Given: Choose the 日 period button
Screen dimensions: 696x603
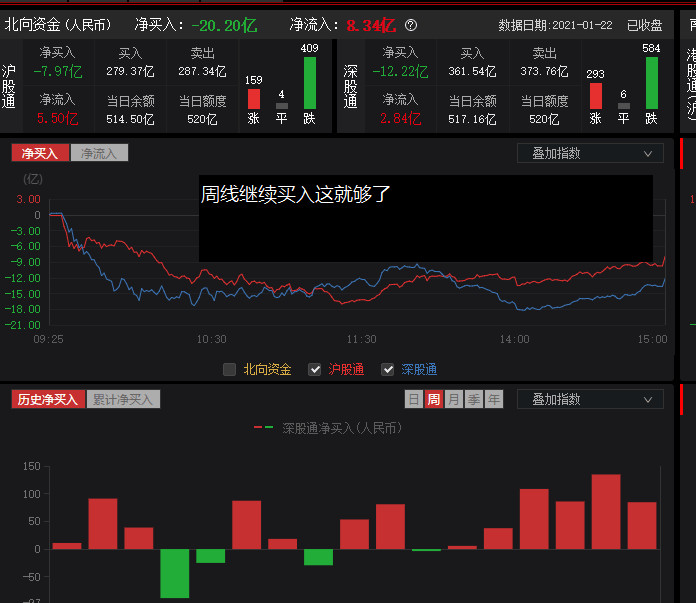Looking at the screenshot, I should coord(413,399).
